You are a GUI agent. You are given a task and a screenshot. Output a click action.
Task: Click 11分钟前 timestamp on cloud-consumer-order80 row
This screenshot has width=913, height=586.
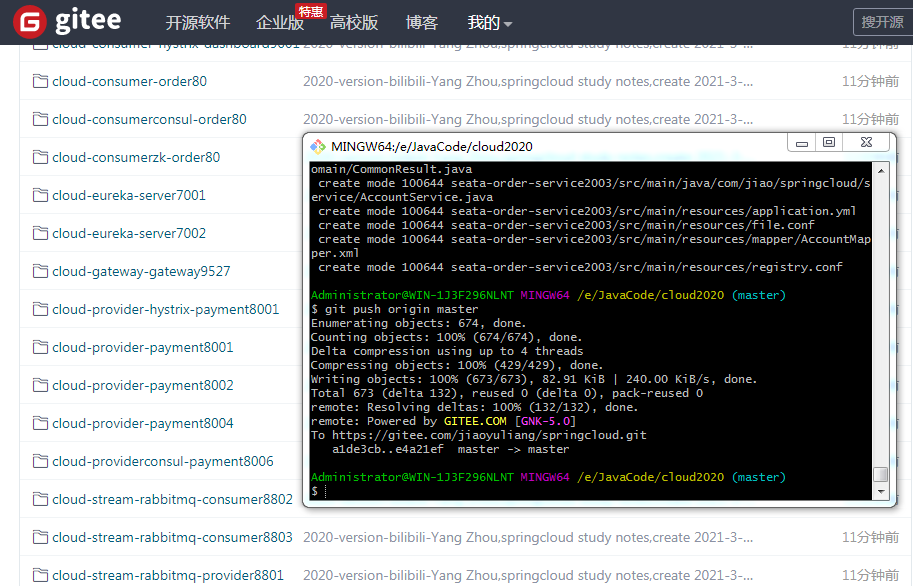coord(870,82)
